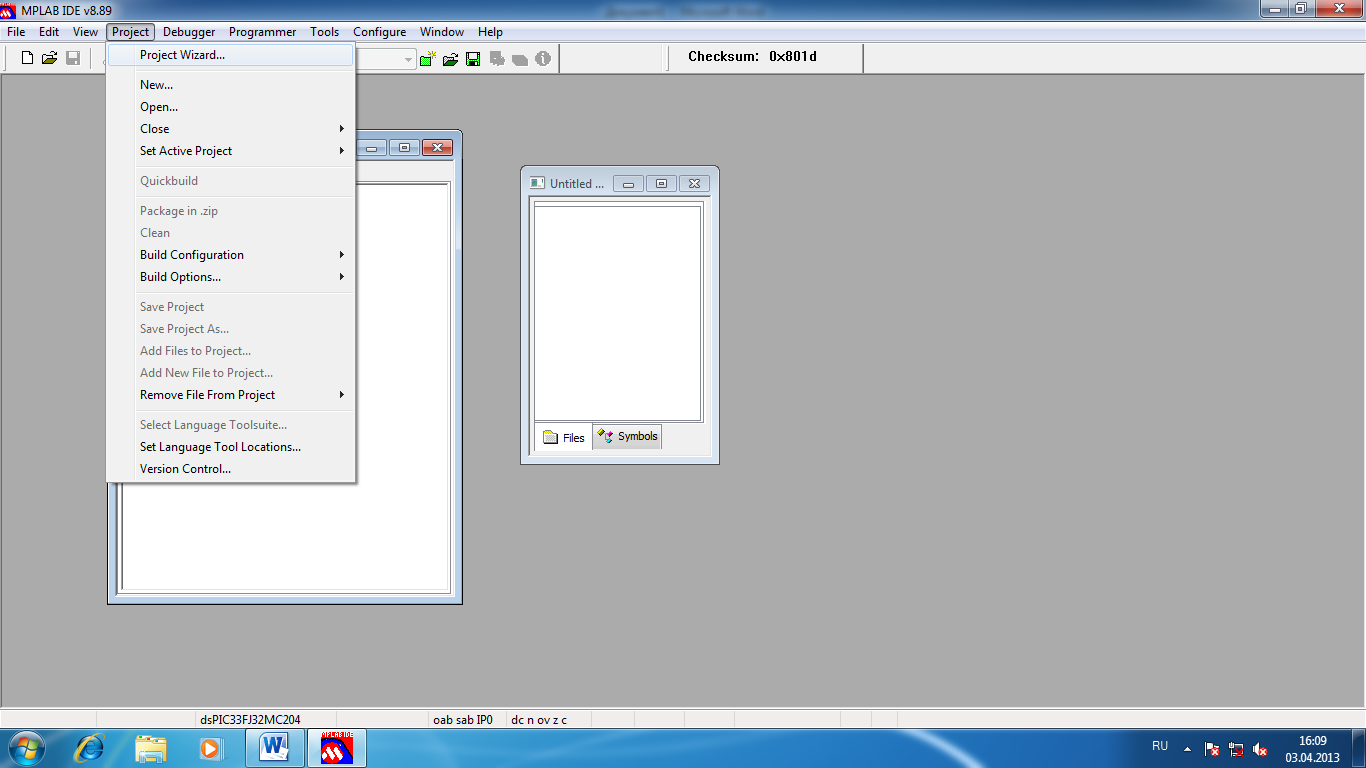Click dsPIC33FJ32MC204 in the status bar
Image resolution: width=1366 pixels, height=768 pixels.
pos(250,719)
